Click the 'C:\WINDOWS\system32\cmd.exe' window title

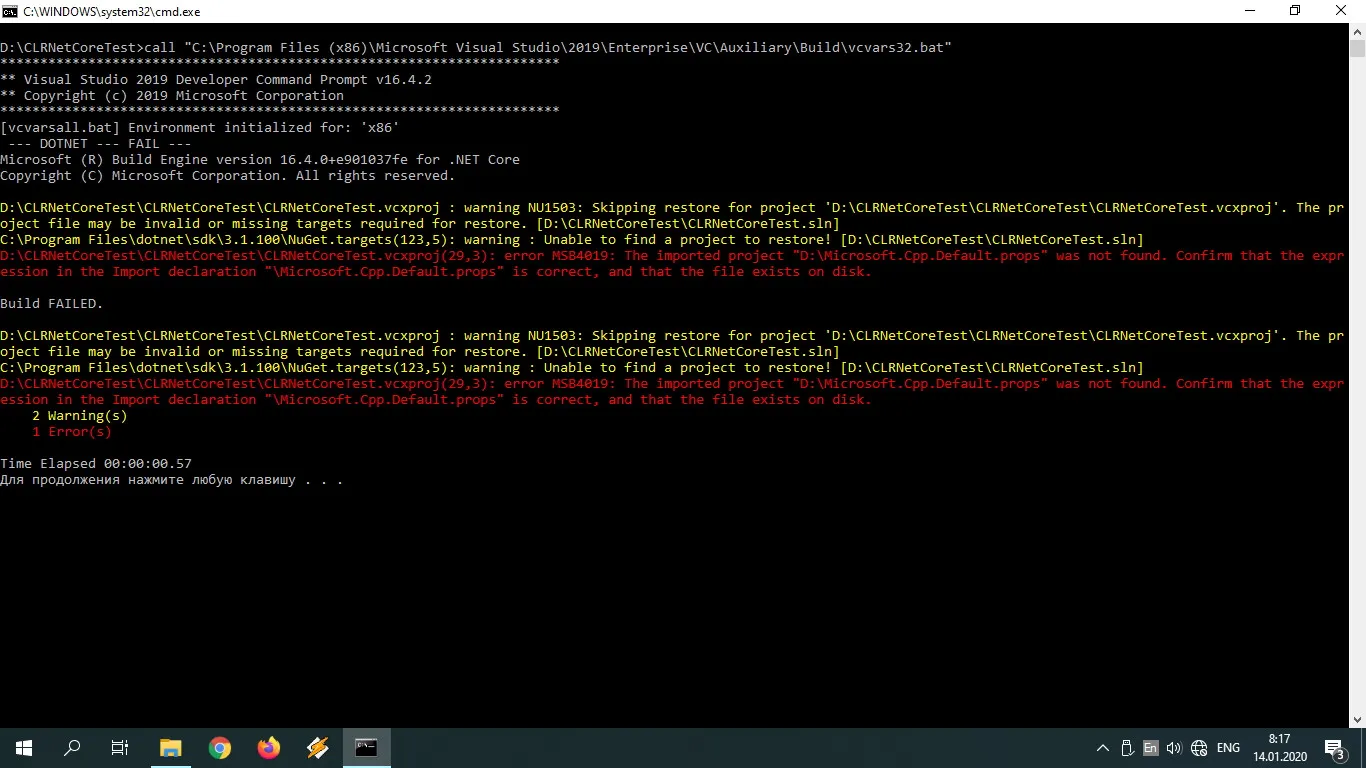pos(111,11)
